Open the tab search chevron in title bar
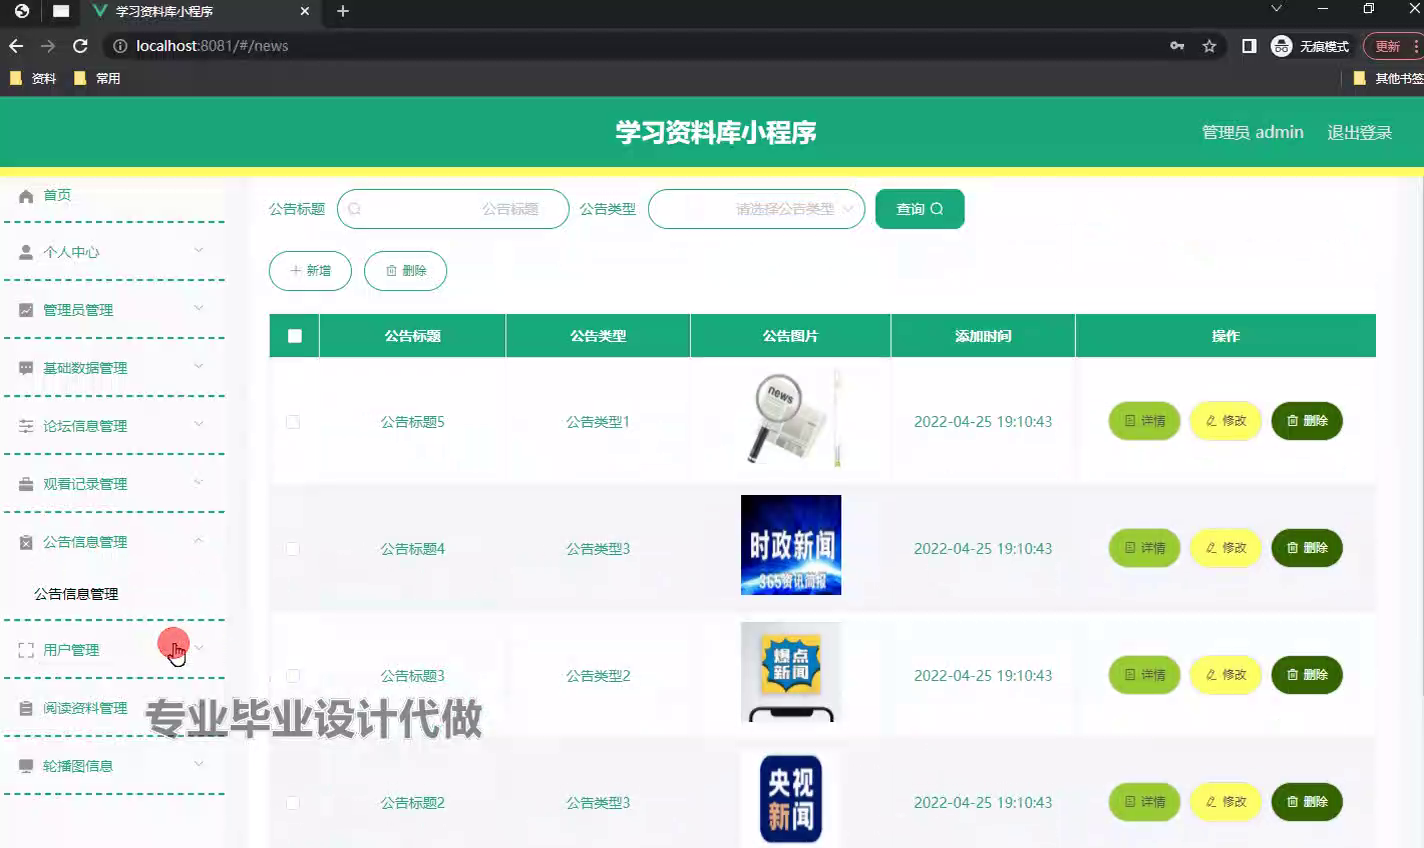 pyautogui.click(x=1276, y=9)
